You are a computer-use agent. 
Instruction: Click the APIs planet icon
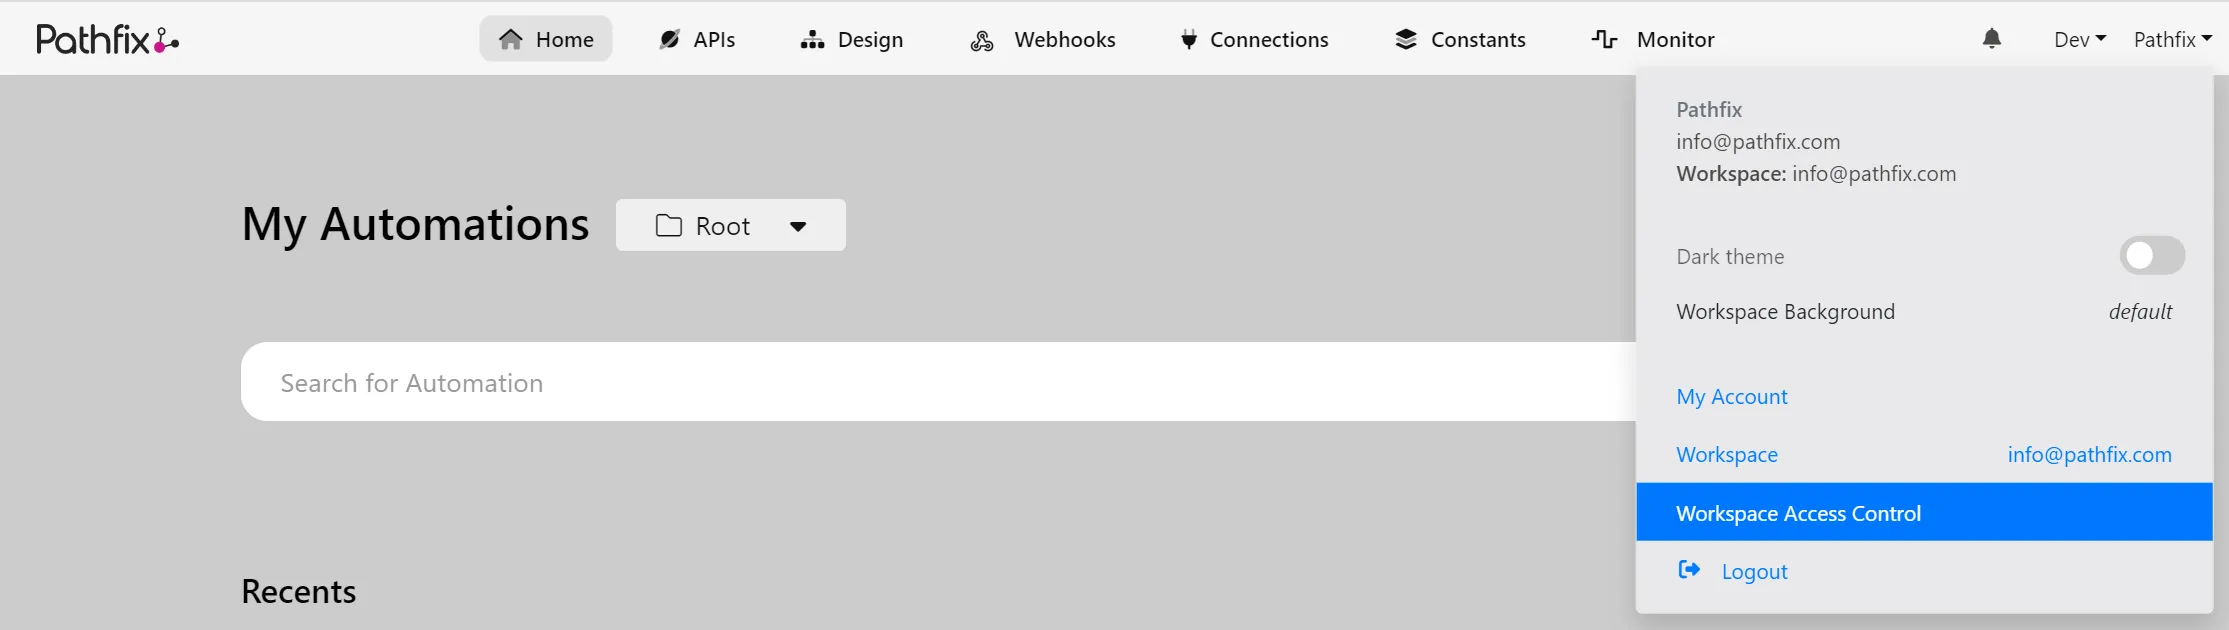(669, 39)
